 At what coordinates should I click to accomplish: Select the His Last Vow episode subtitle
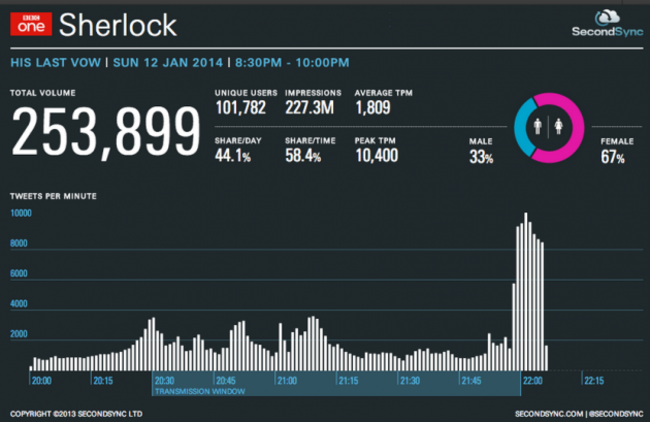pyautogui.click(x=56, y=63)
